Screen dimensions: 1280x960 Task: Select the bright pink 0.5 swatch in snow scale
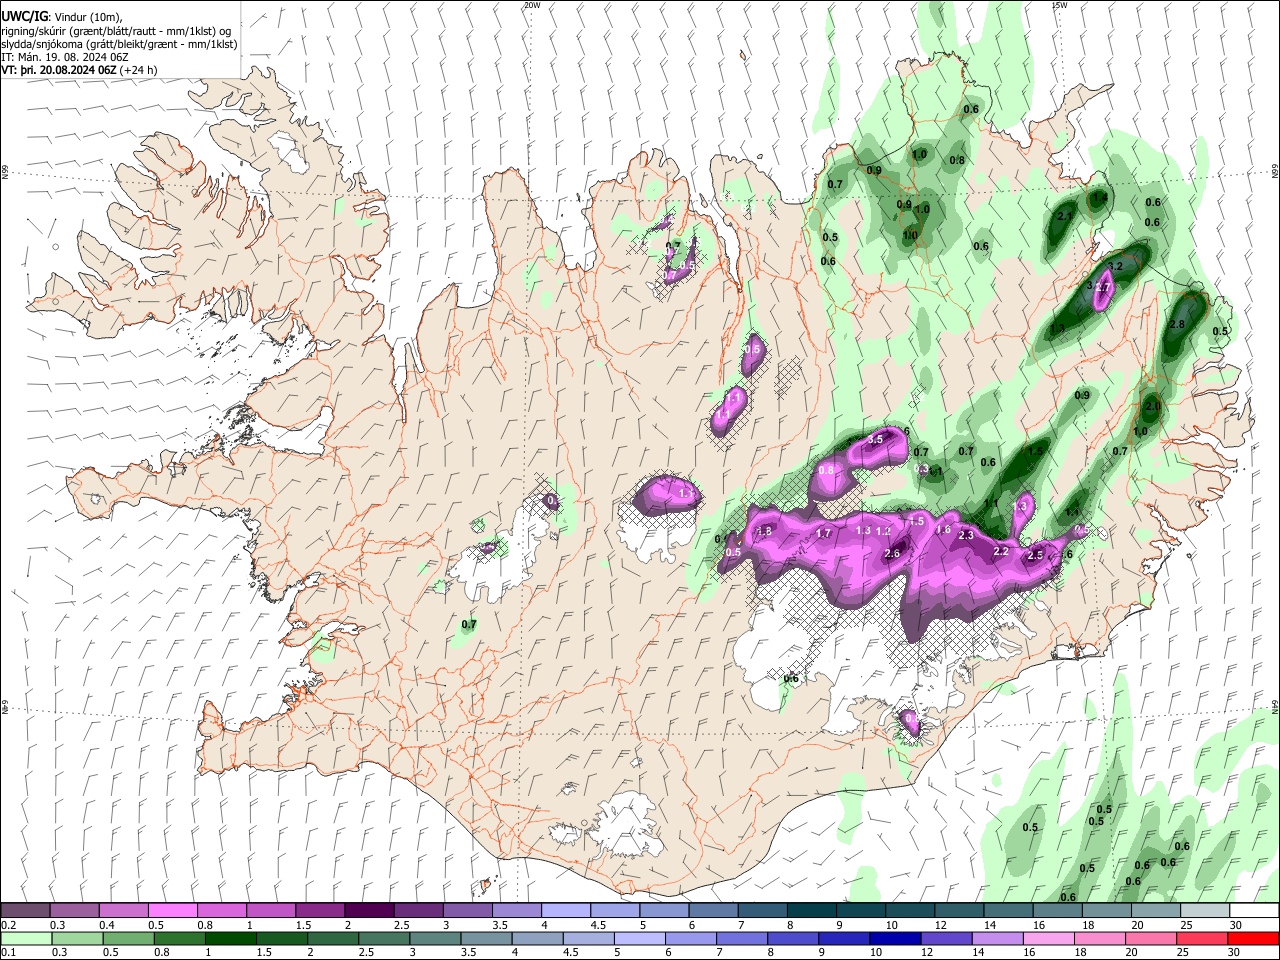[x=172, y=910]
